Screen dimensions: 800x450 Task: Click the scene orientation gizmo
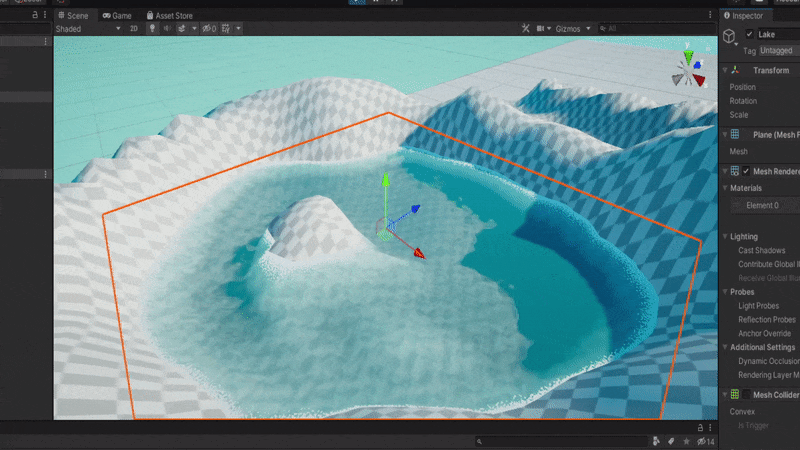point(686,68)
